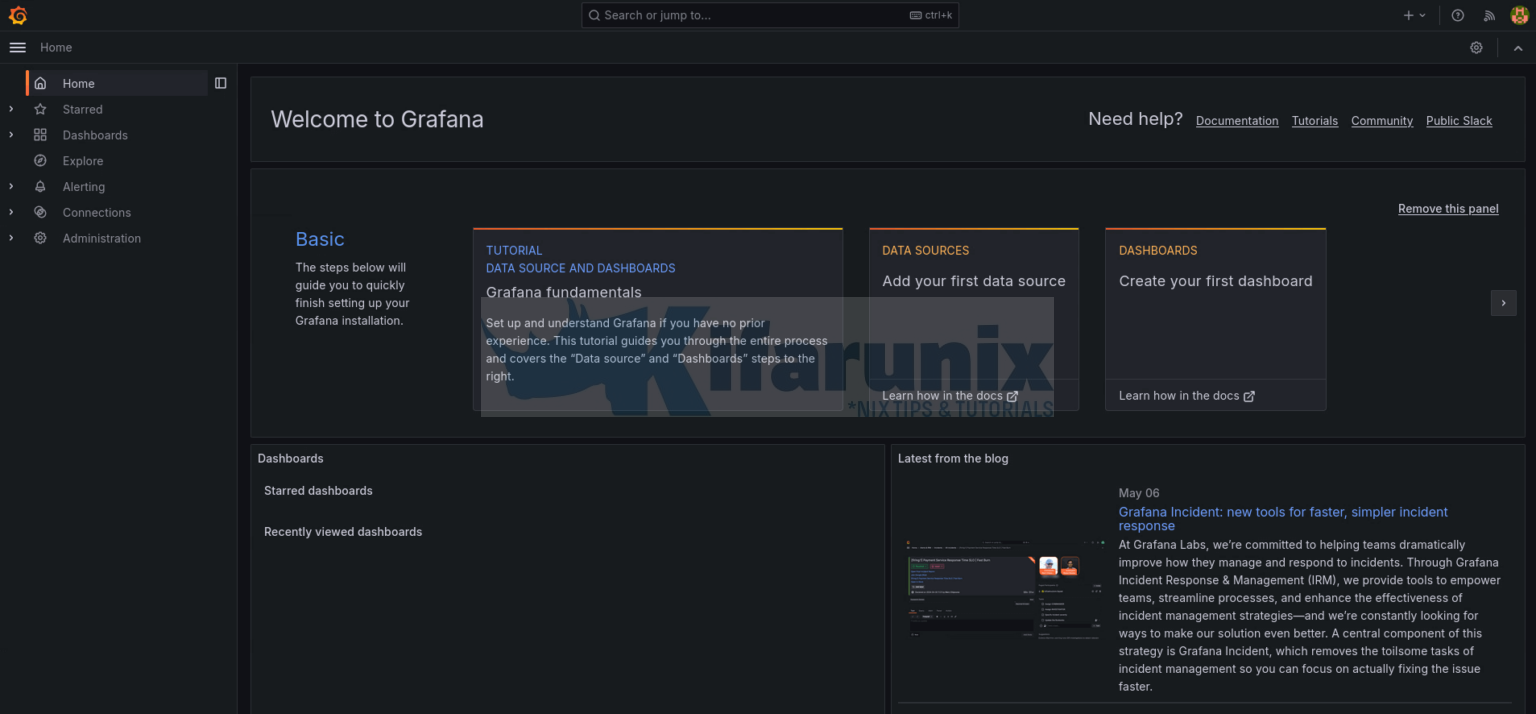Open the user profile avatar
Viewport: 1536px width, 714px height.
coord(1518,15)
